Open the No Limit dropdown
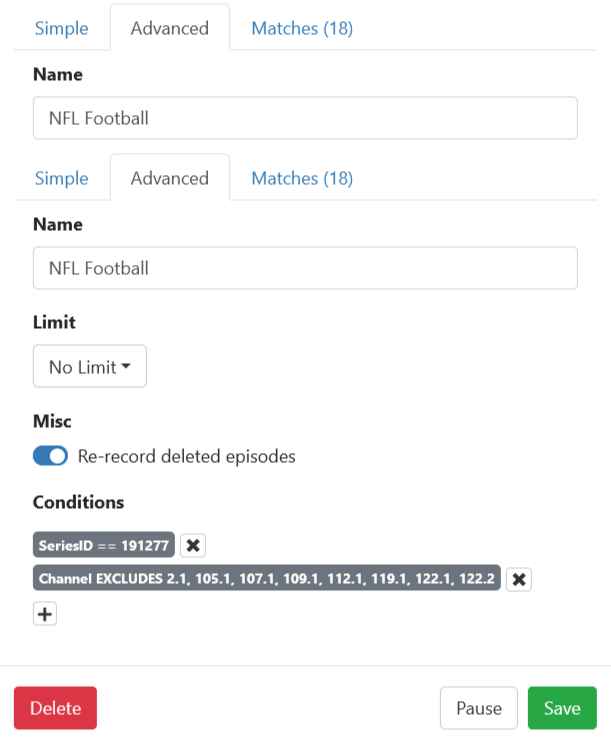This screenshot has height=745, width=611. coord(90,367)
